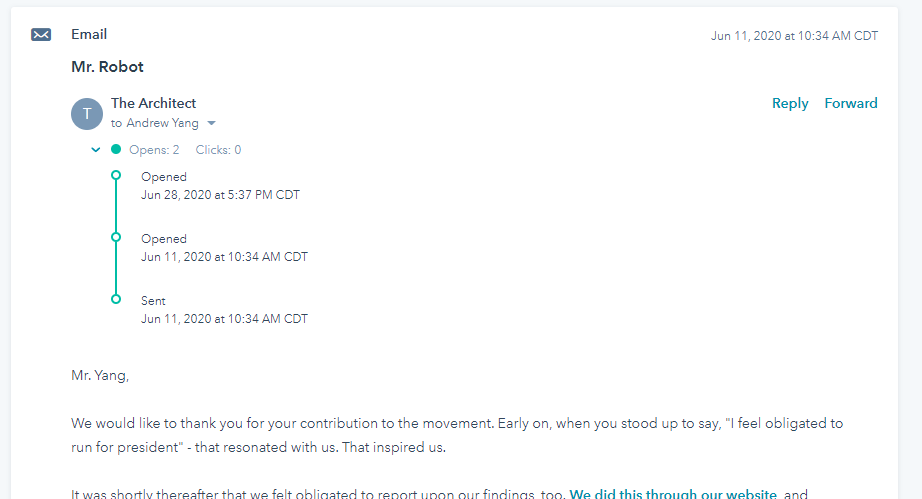Click the Mr. Robot subject line

[x=107, y=67]
